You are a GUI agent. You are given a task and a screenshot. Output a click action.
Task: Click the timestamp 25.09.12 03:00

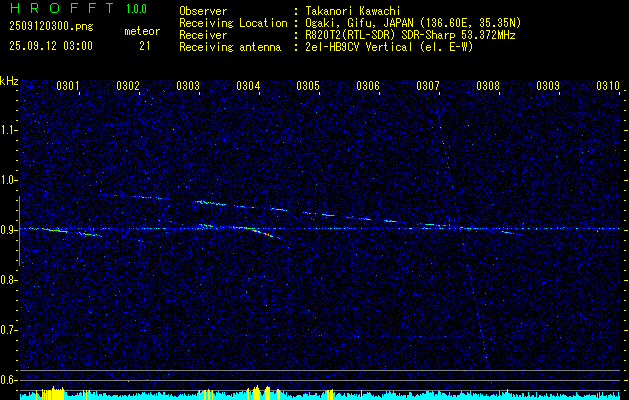51,45
